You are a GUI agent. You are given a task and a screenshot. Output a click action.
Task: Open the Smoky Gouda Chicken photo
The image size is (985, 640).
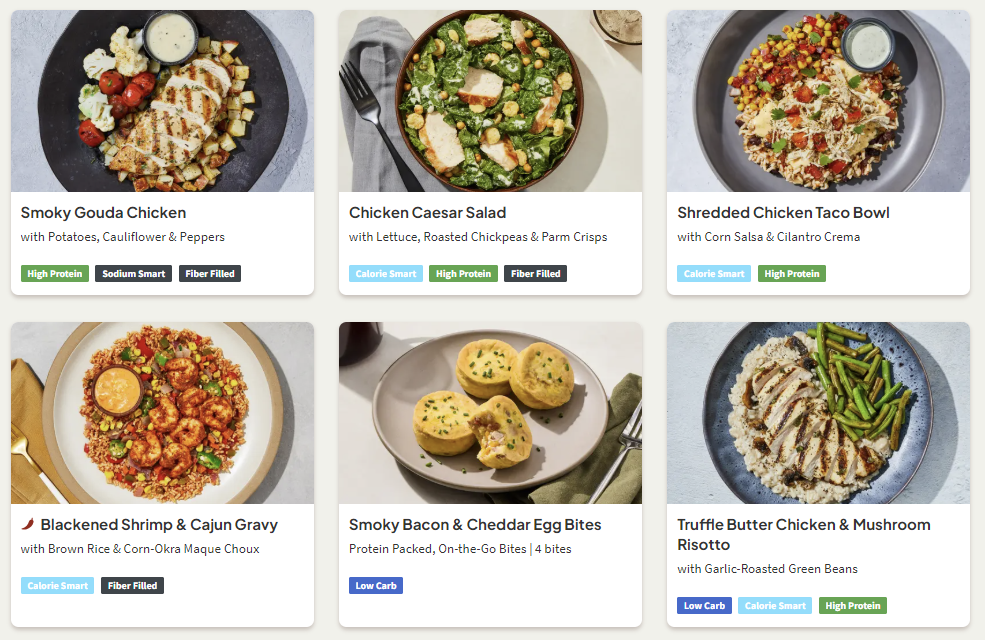point(162,101)
